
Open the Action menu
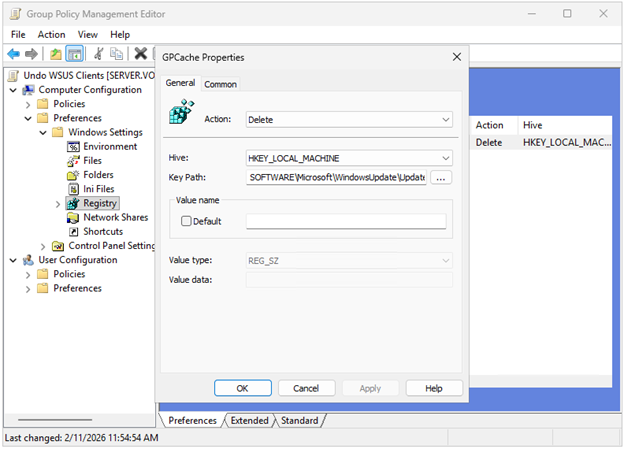[x=51, y=34]
